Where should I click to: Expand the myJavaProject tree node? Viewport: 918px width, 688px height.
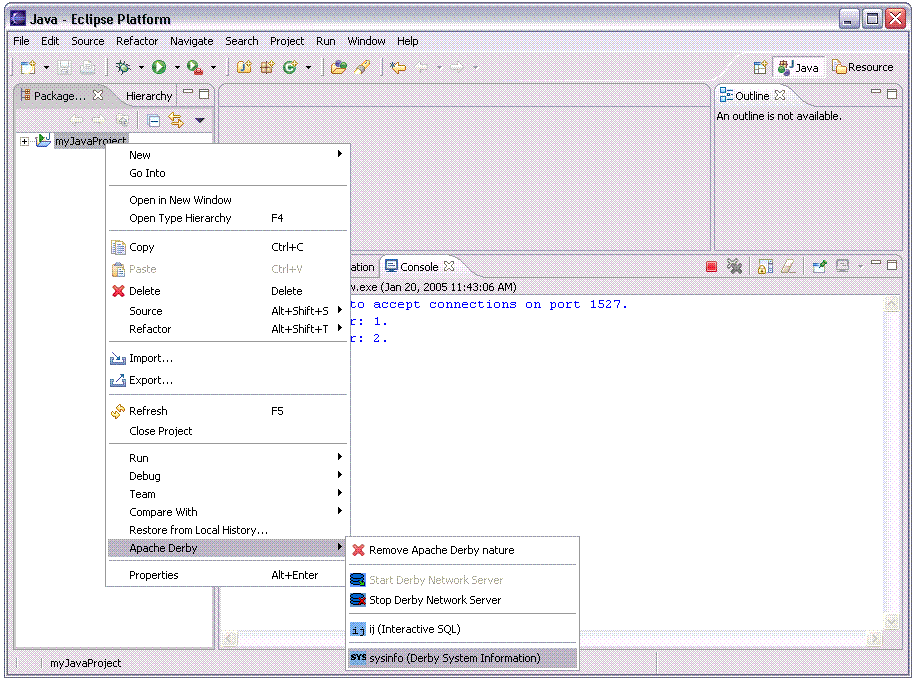tap(25, 141)
